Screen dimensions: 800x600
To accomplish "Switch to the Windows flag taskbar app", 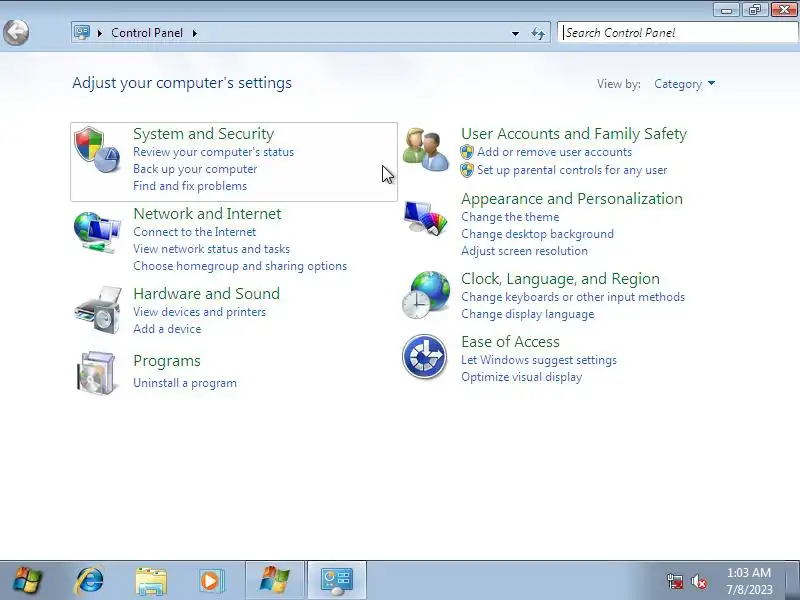I will pos(275,581).
